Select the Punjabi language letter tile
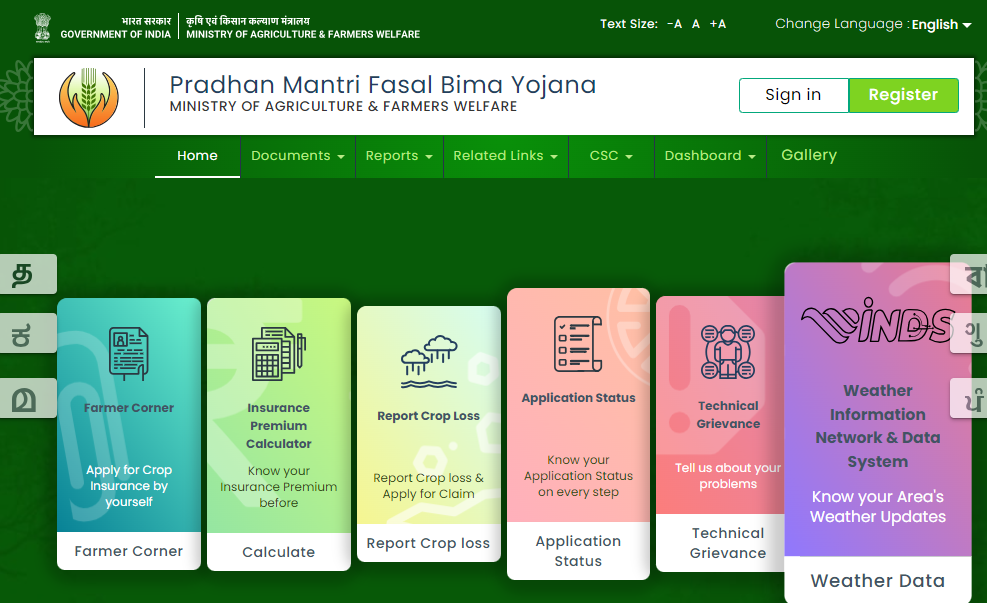The image size is (987, 603). coord(968,398)
